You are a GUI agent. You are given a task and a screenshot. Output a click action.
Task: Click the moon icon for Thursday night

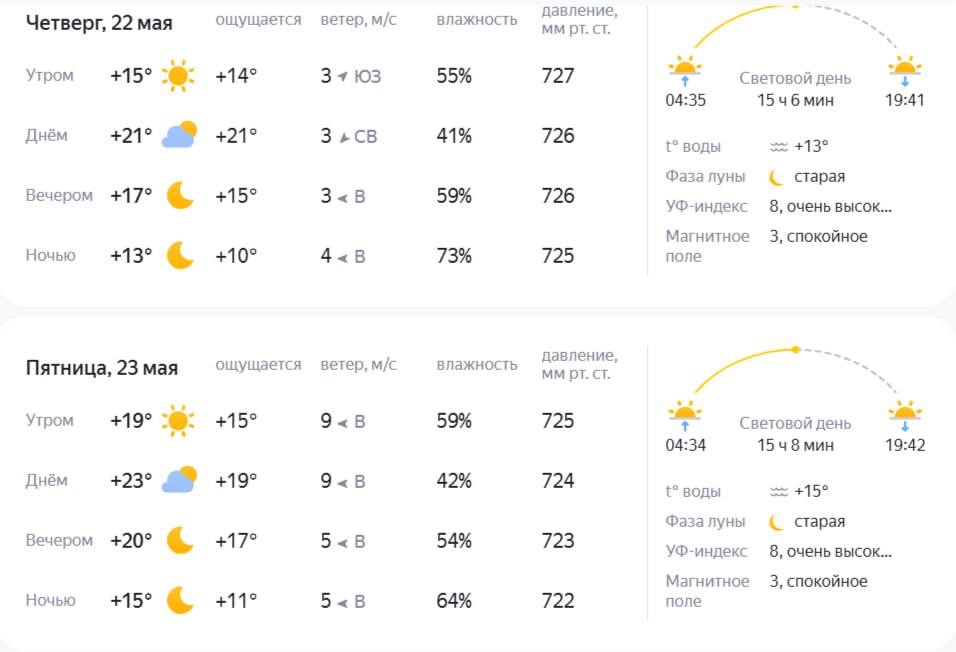[x=180, y=255]
